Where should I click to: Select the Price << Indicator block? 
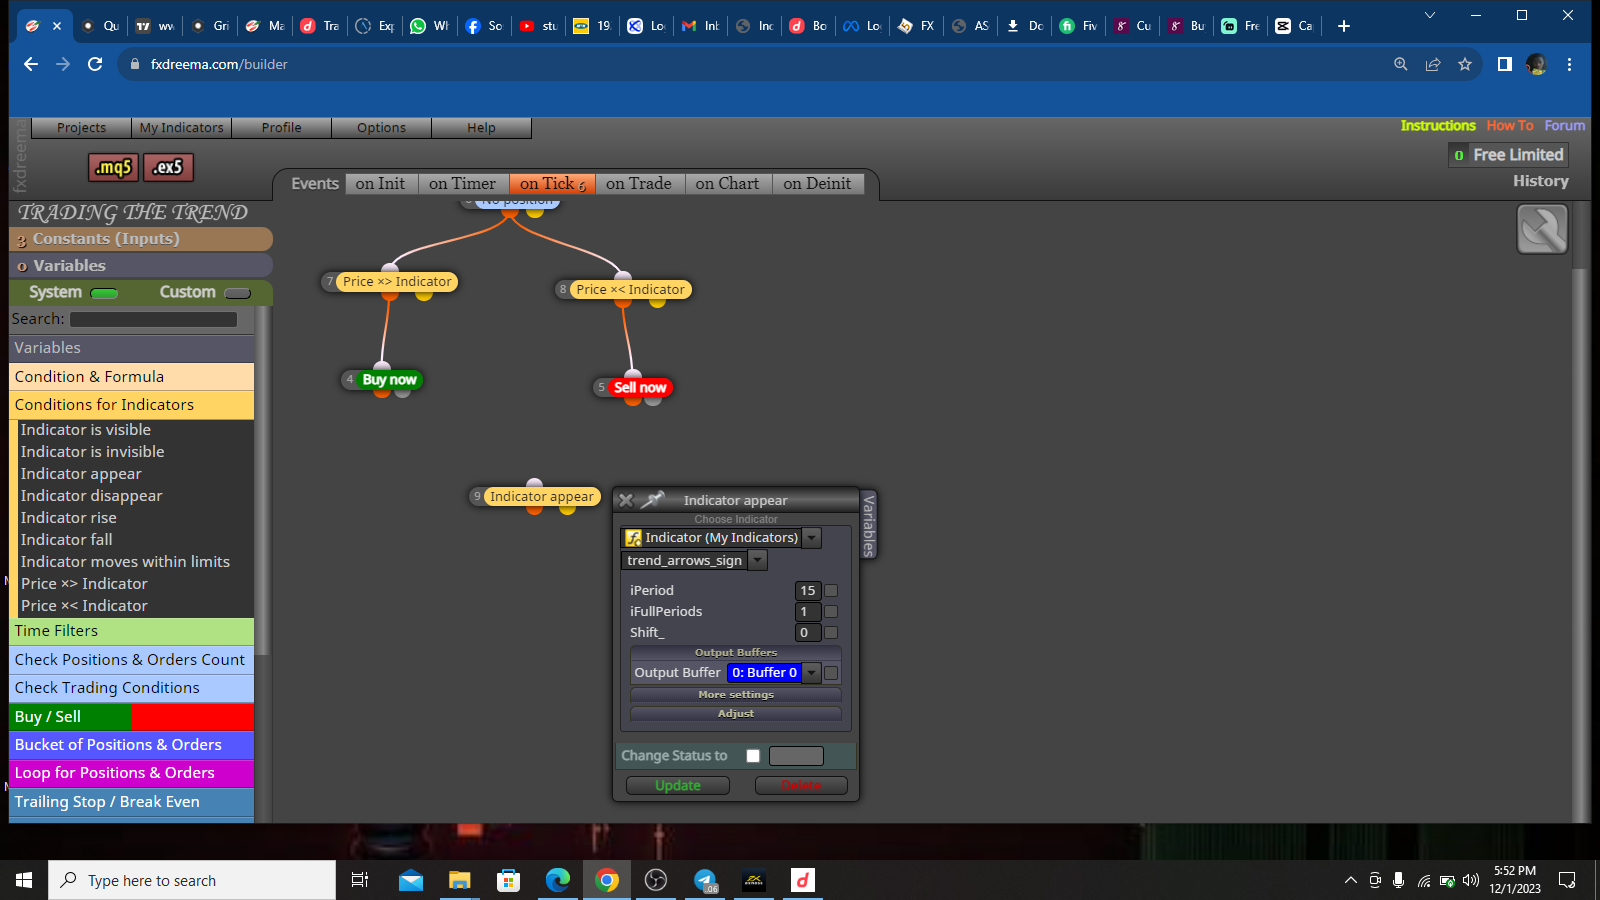(630, 290)
